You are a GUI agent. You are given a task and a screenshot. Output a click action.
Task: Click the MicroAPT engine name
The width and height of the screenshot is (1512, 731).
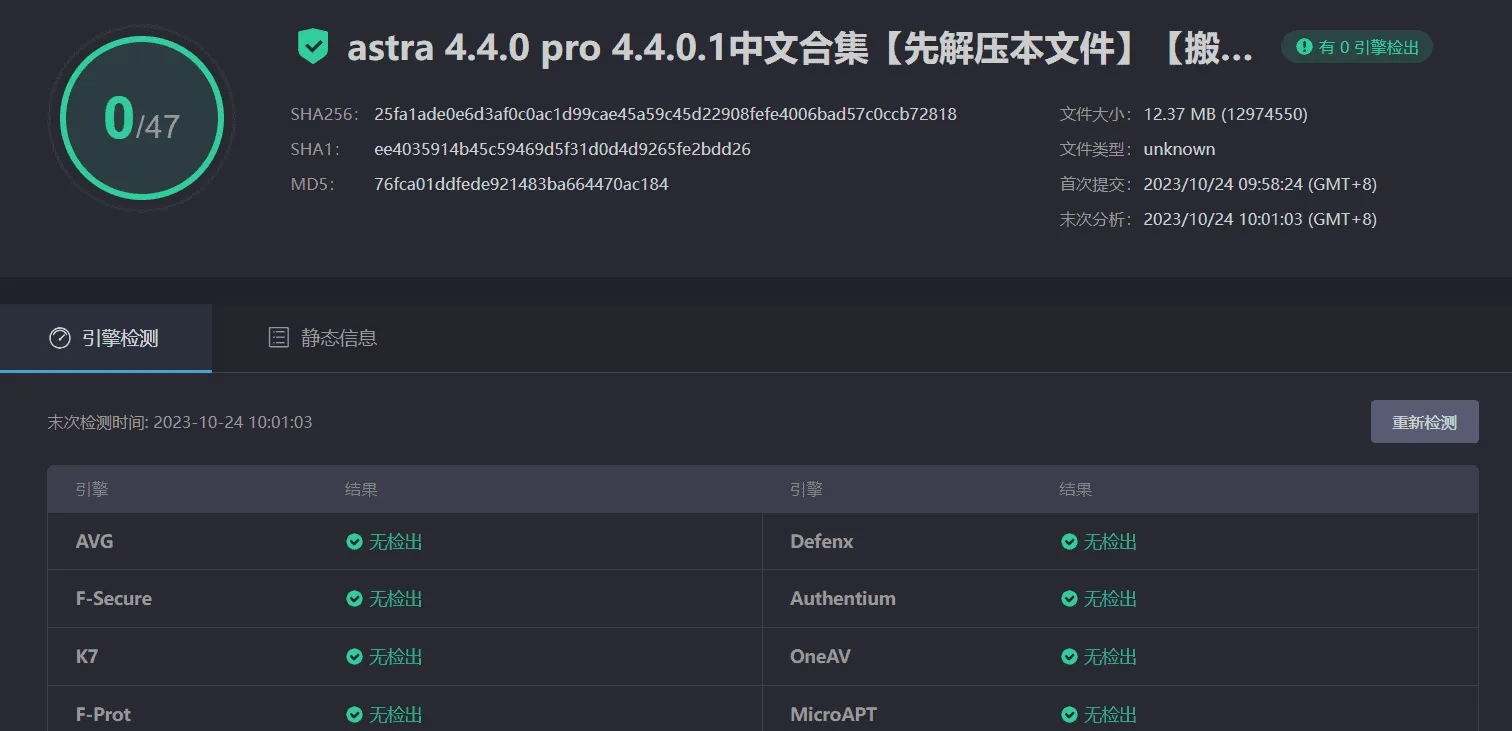pyautogui.click(x=833, y=715)
